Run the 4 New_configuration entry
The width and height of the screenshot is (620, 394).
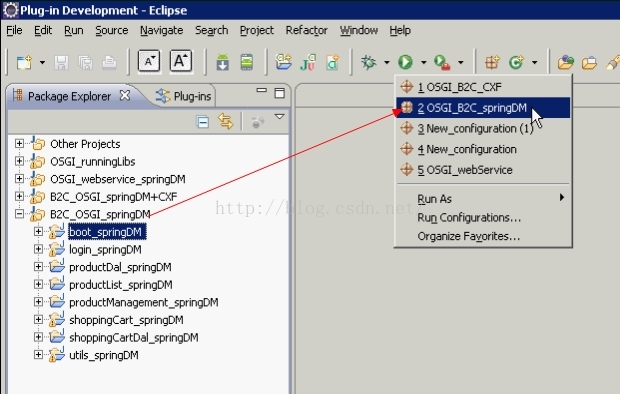pos(483,149)
